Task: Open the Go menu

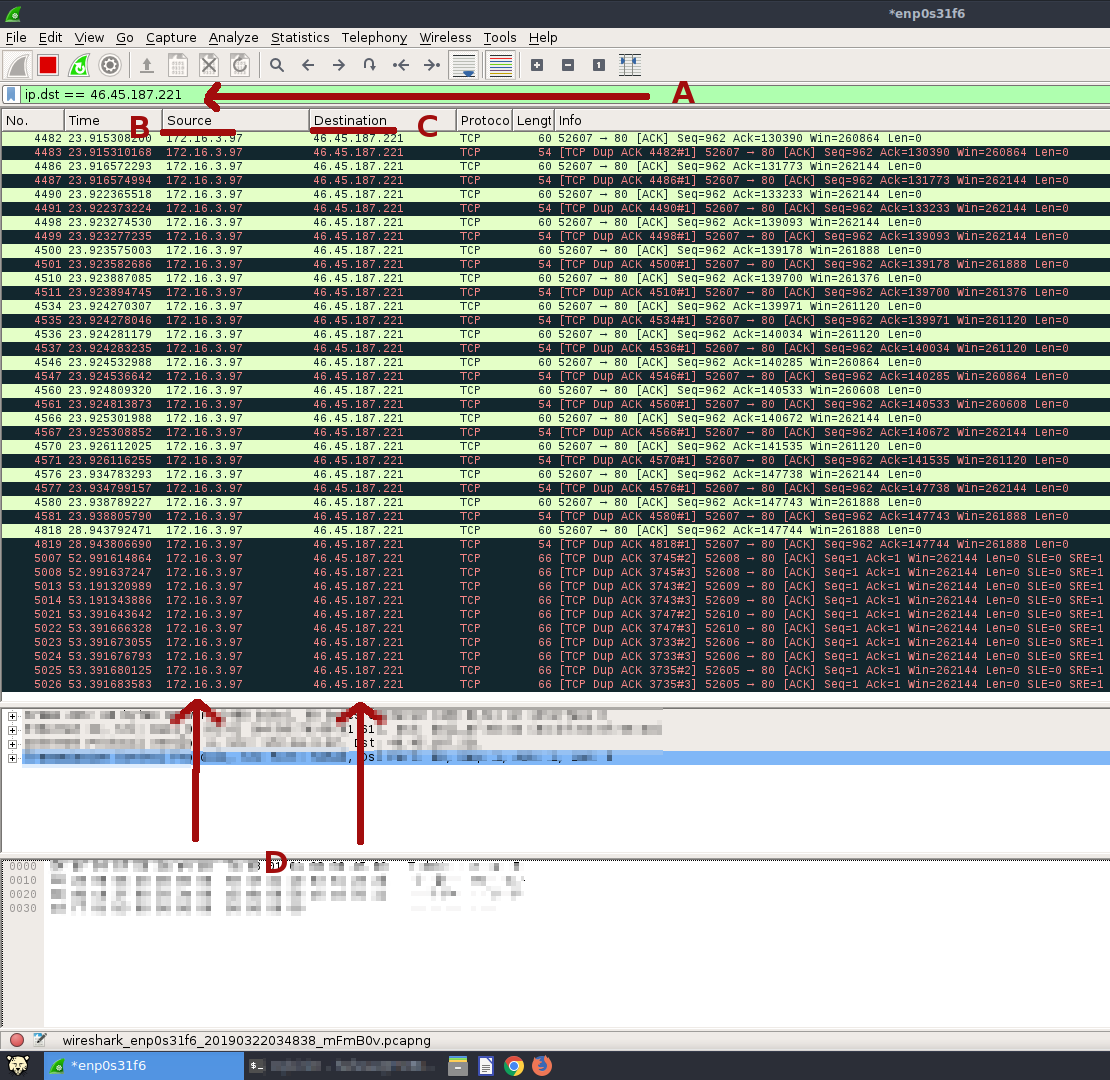Action: tap(125, 38)
